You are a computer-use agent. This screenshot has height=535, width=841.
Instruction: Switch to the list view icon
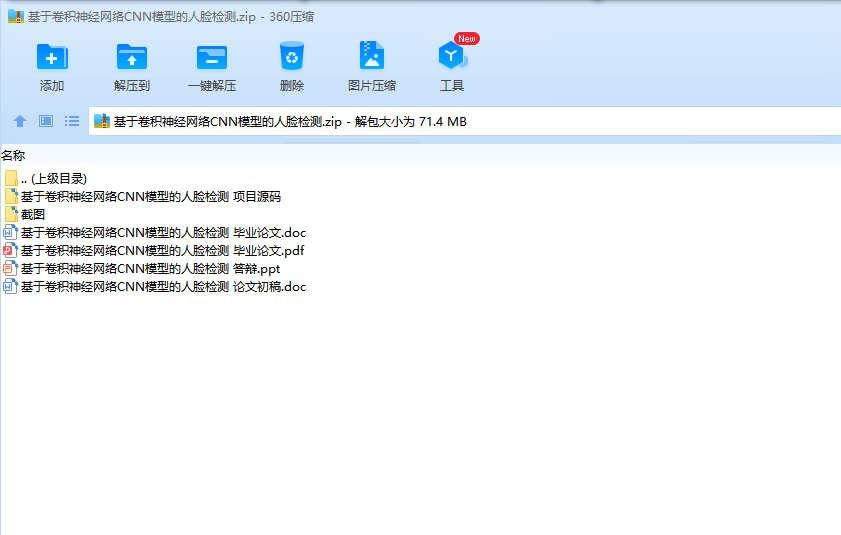[x=72, y=121]
